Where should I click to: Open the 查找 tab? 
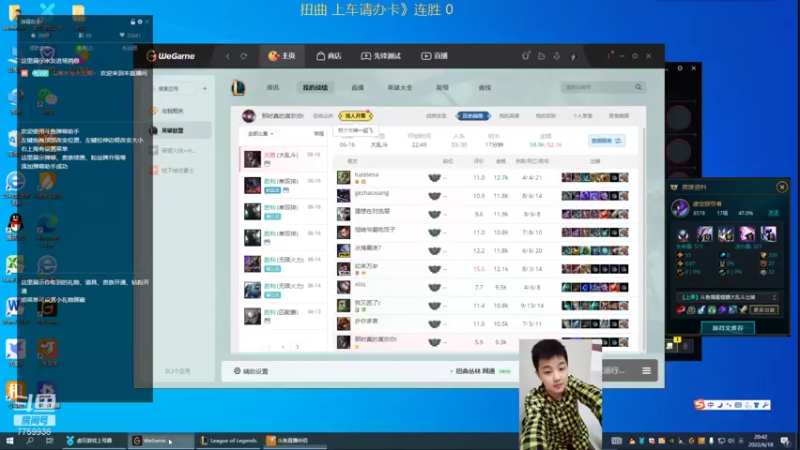[x=485, y=88]
